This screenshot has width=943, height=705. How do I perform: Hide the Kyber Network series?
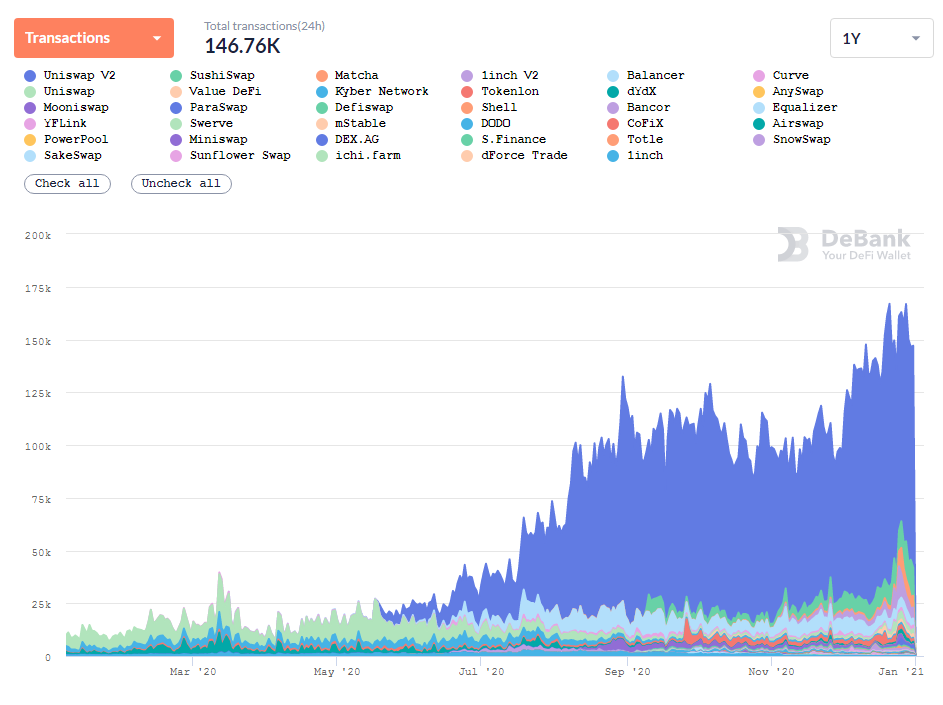[372, 91]
